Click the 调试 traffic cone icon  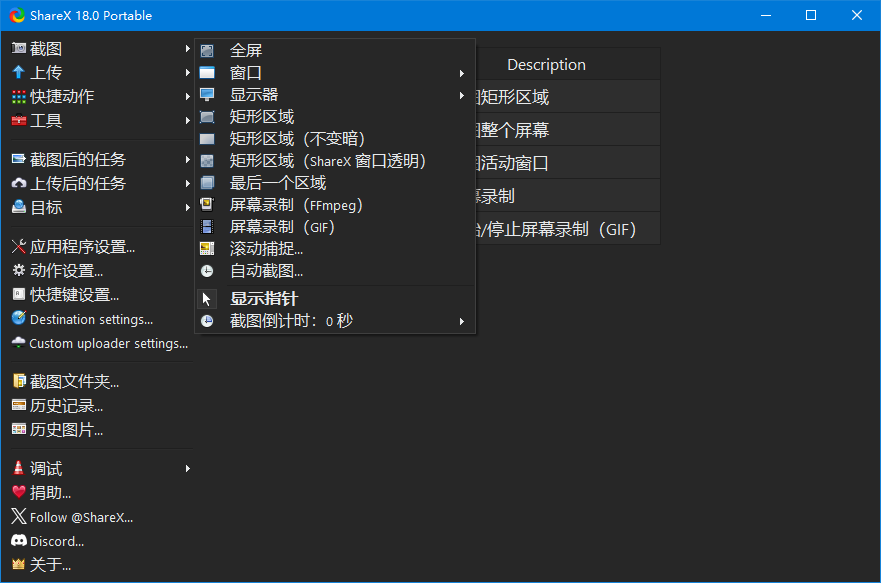(19, 468)
